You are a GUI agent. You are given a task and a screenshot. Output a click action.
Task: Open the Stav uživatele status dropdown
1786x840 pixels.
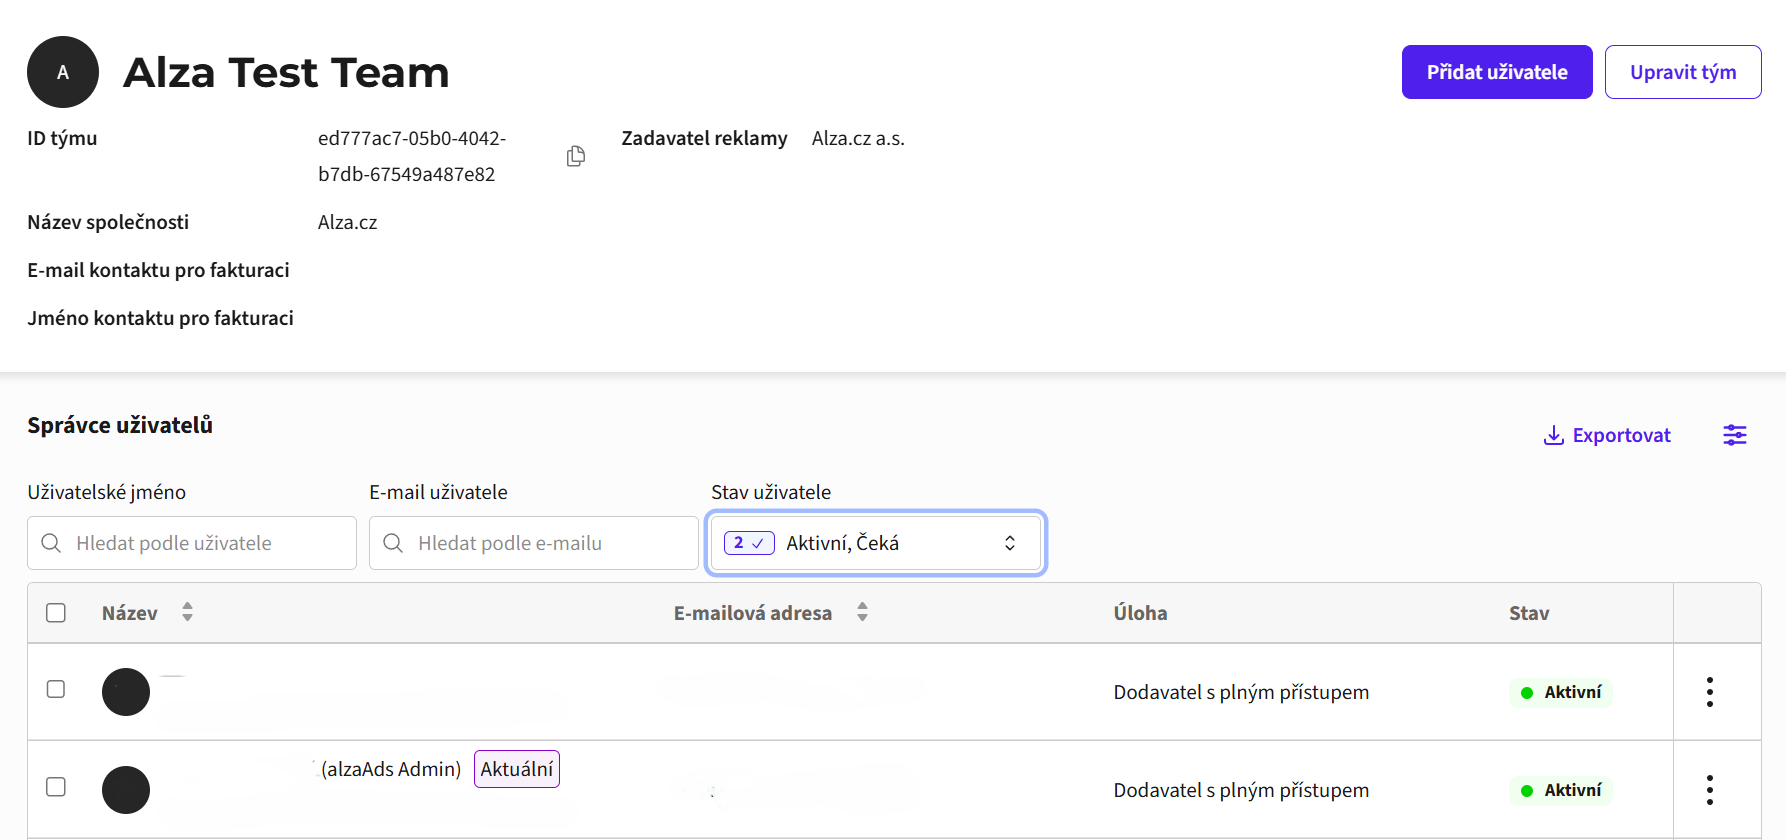pyautogui.click(x=876, y=543)
